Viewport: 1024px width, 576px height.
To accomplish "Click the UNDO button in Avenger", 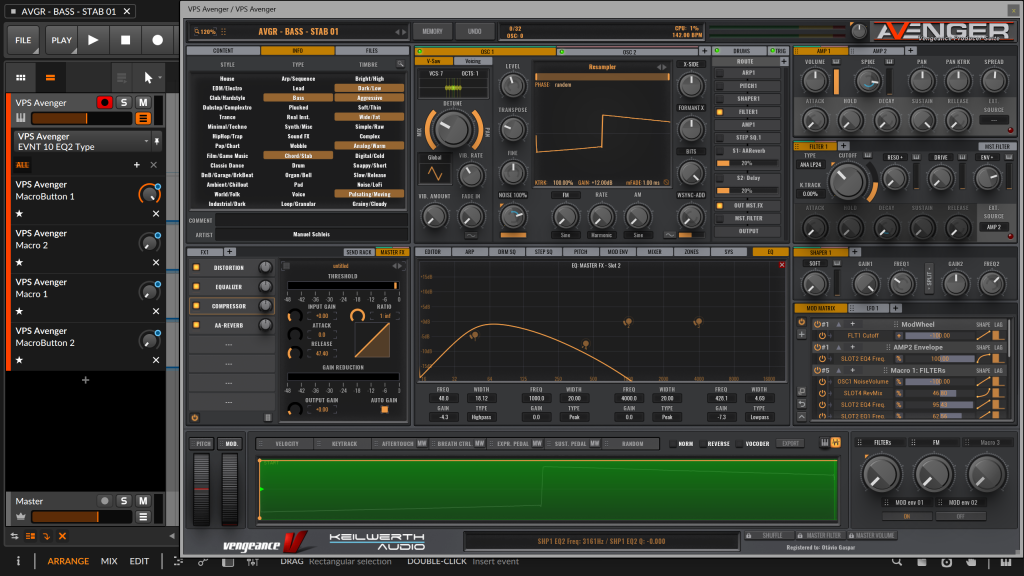I will pos(475,31).
